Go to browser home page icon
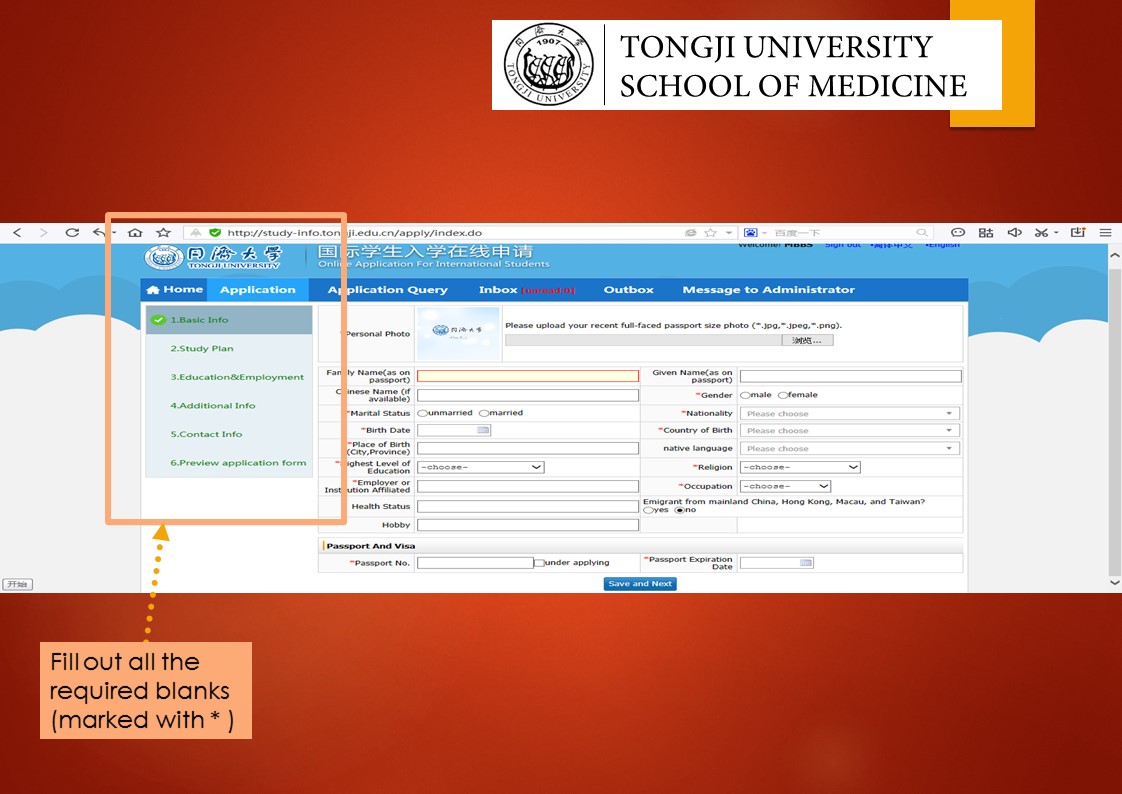The height and width of the screenshot is (794, 1122). [x=135, y=232]
